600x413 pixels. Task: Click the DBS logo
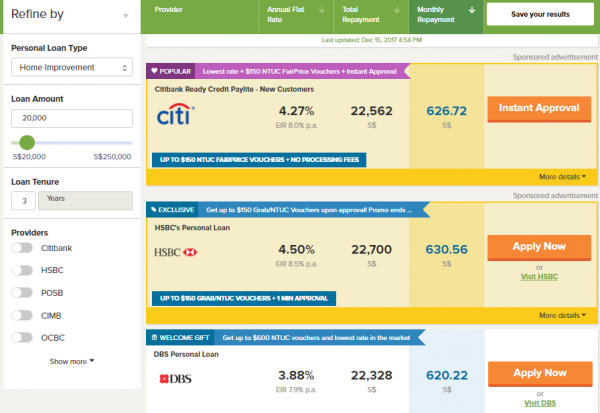pyautogui.click(x=176, y=379)
